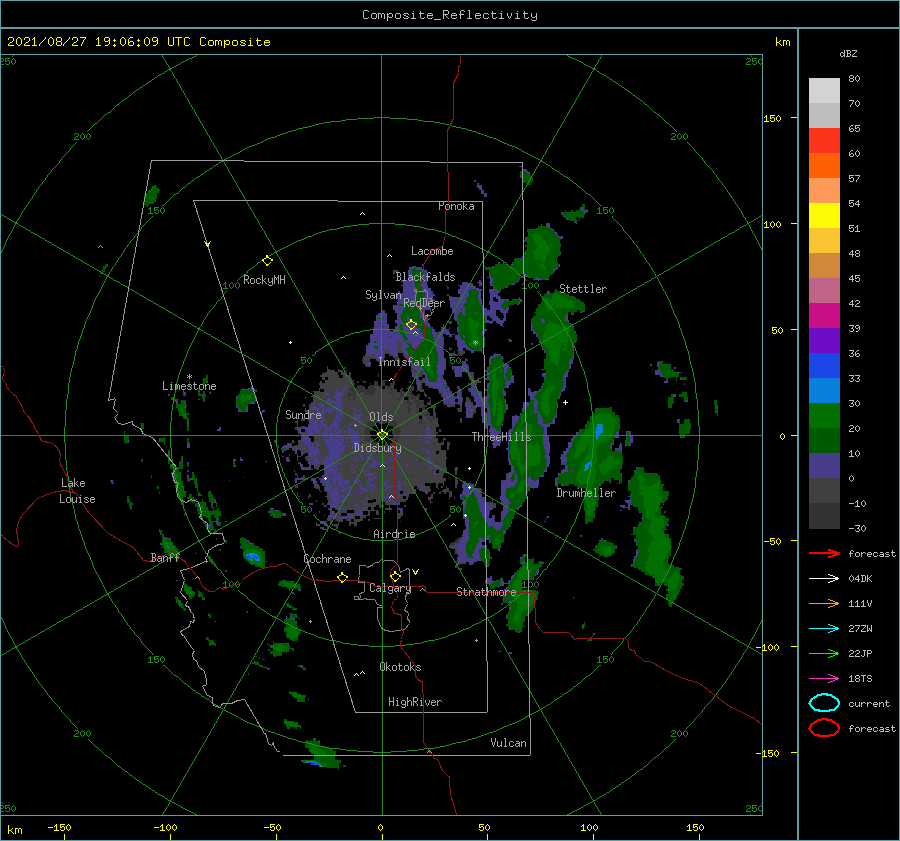Image resolution: width=900 pixels, height=841 pixels.
Task: Click the cyan 27ZW arrow icon
Action: click(x=824, y=629)
